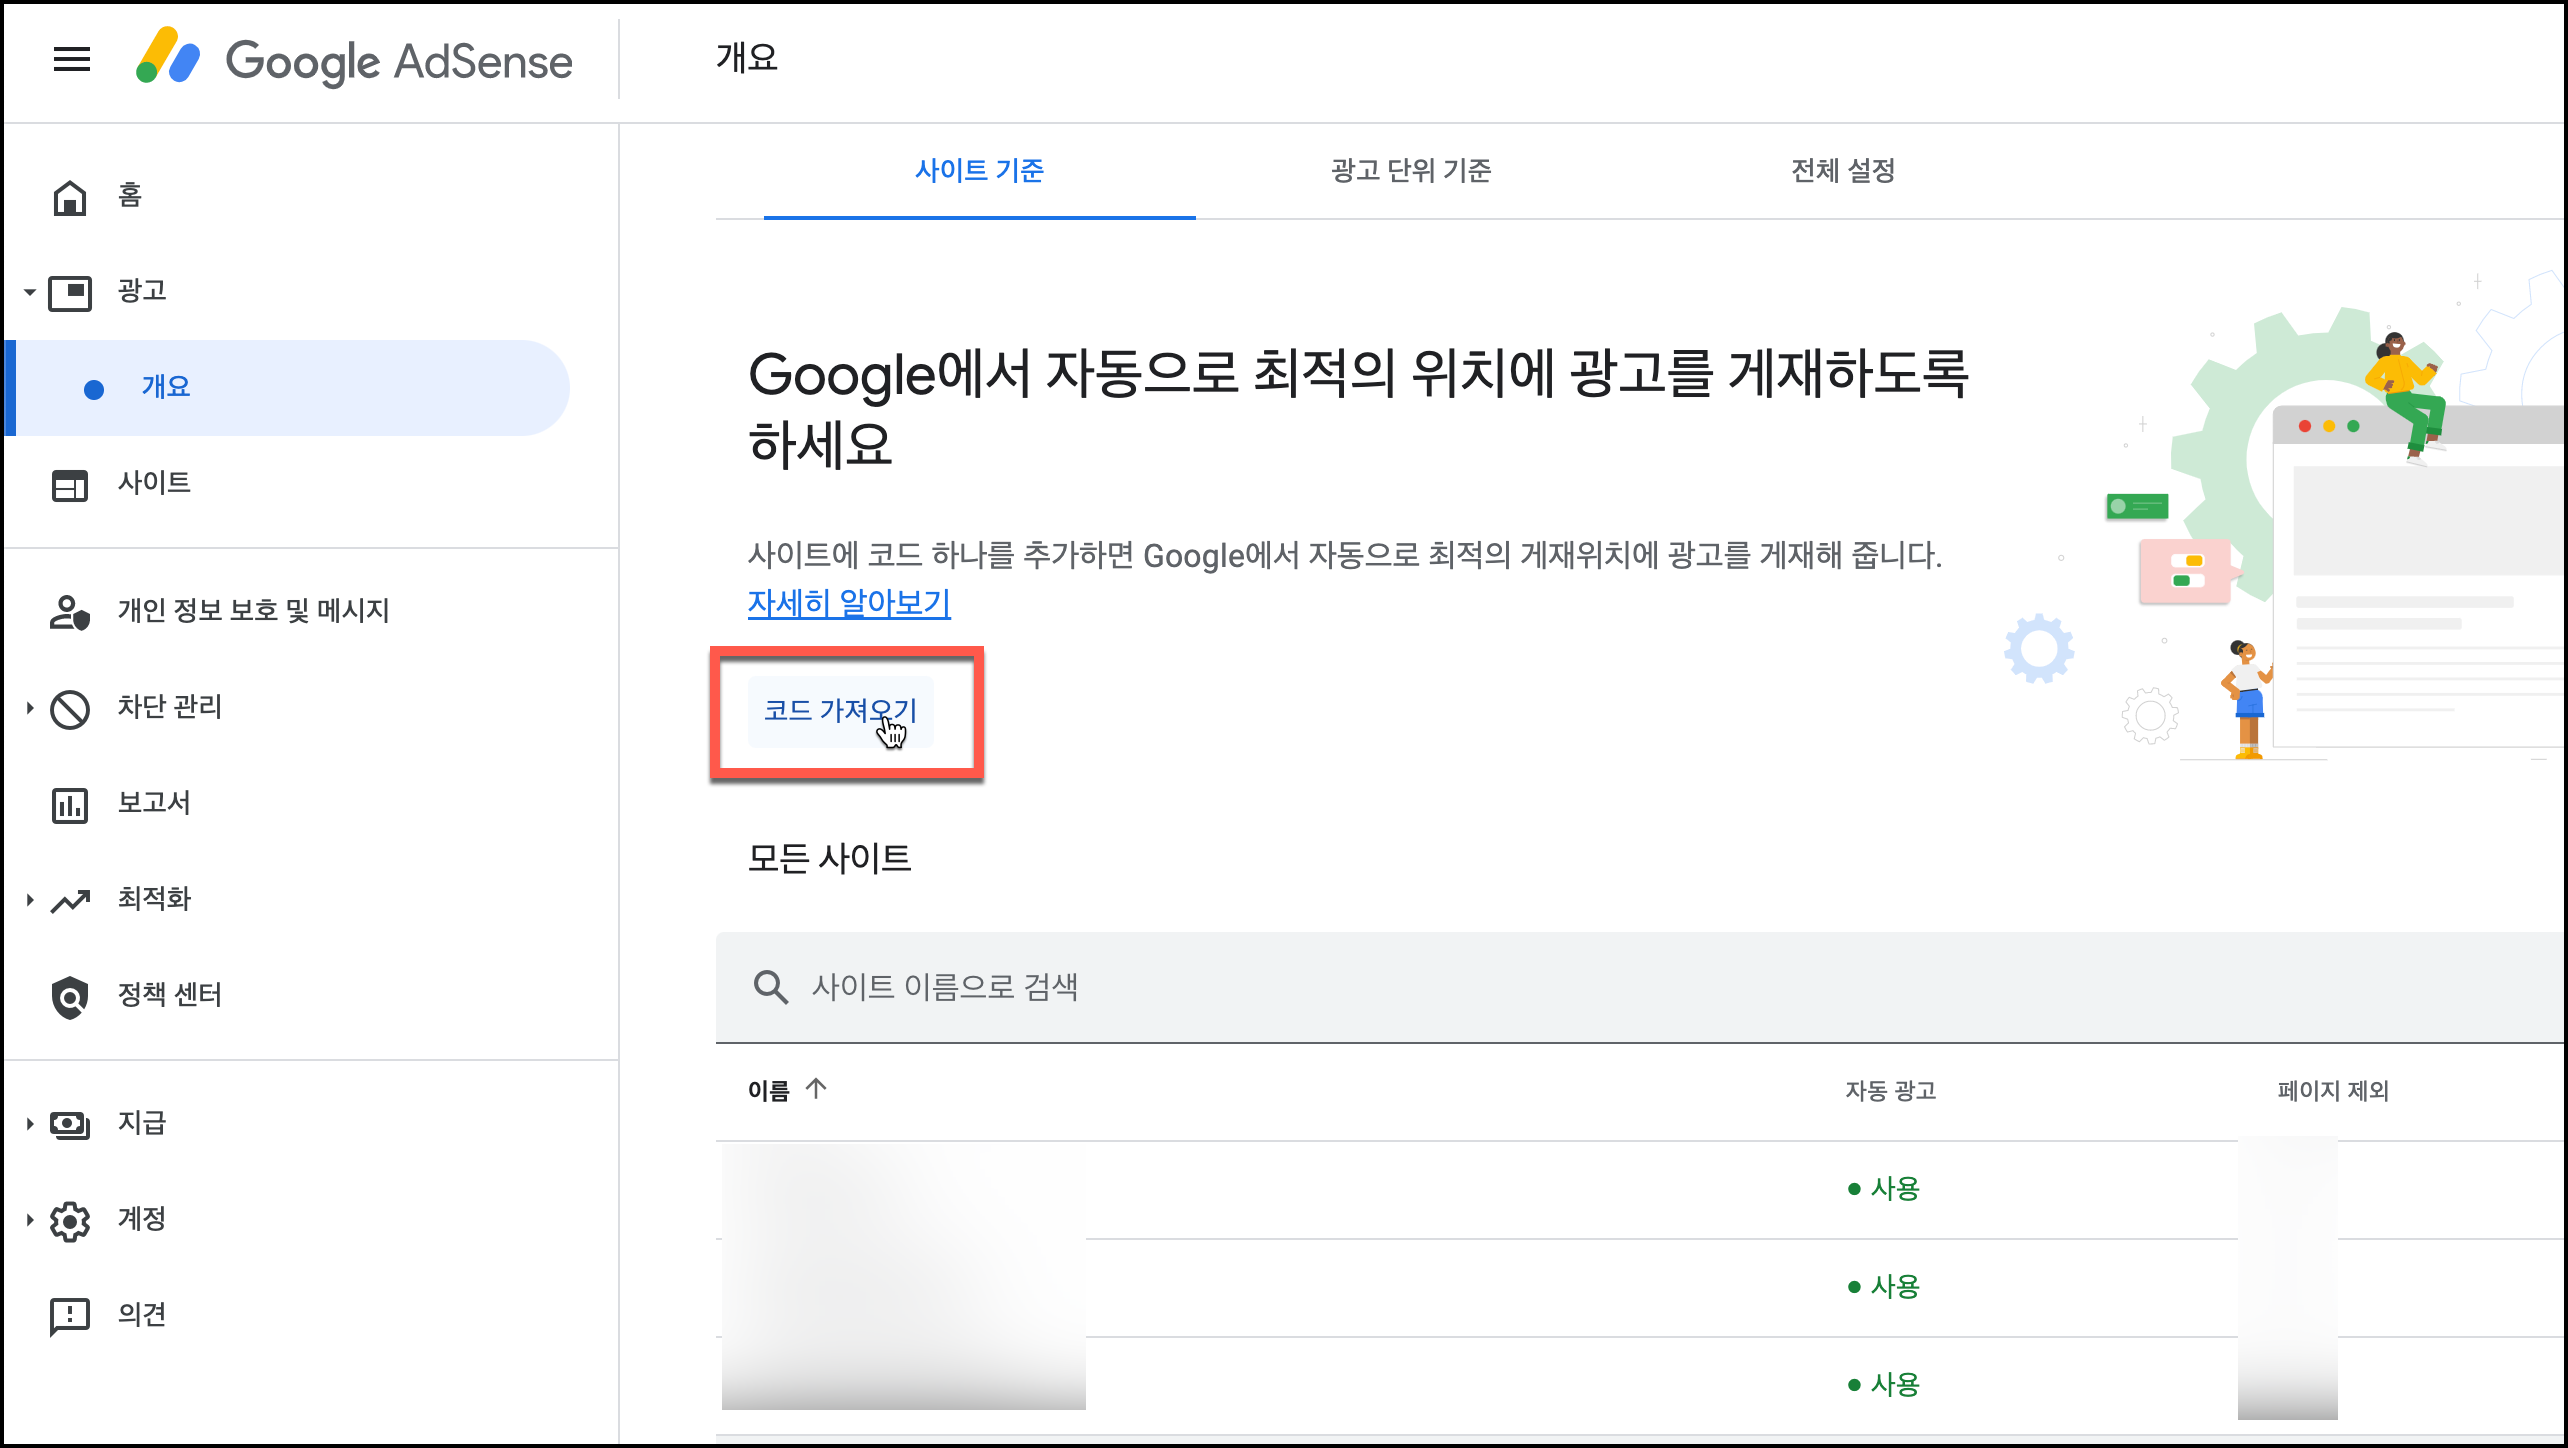
Task: Click the Google AdSense logo
Action: pyautogui.click(x=354, y=58)
